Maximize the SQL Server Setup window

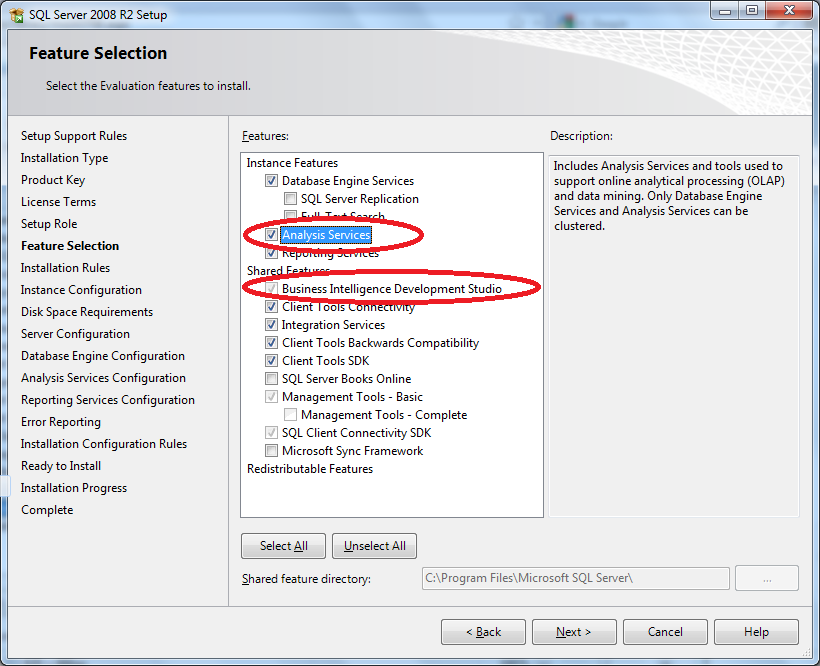751,11
